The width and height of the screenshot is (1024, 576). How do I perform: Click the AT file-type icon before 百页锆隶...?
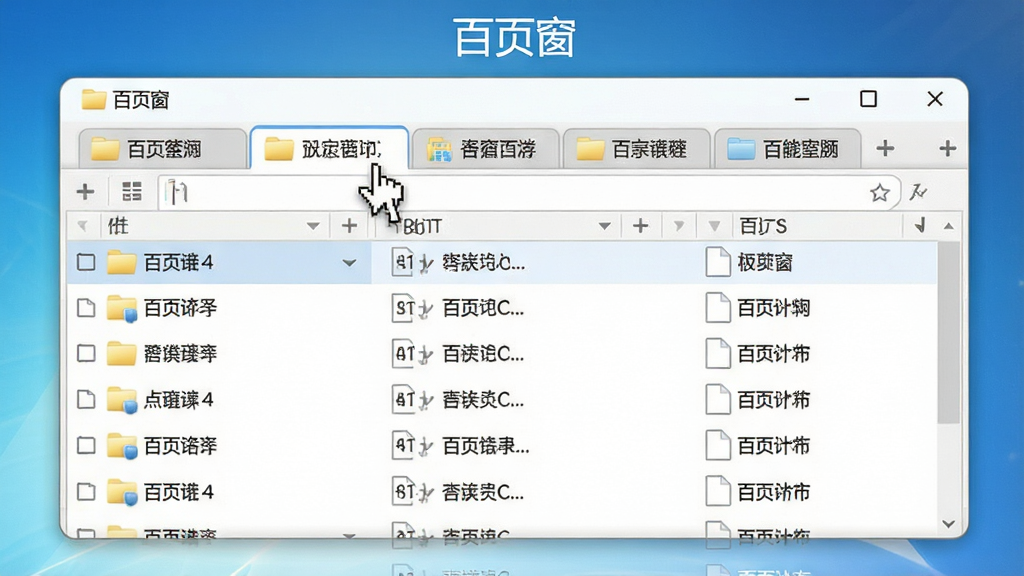point(402,446)
